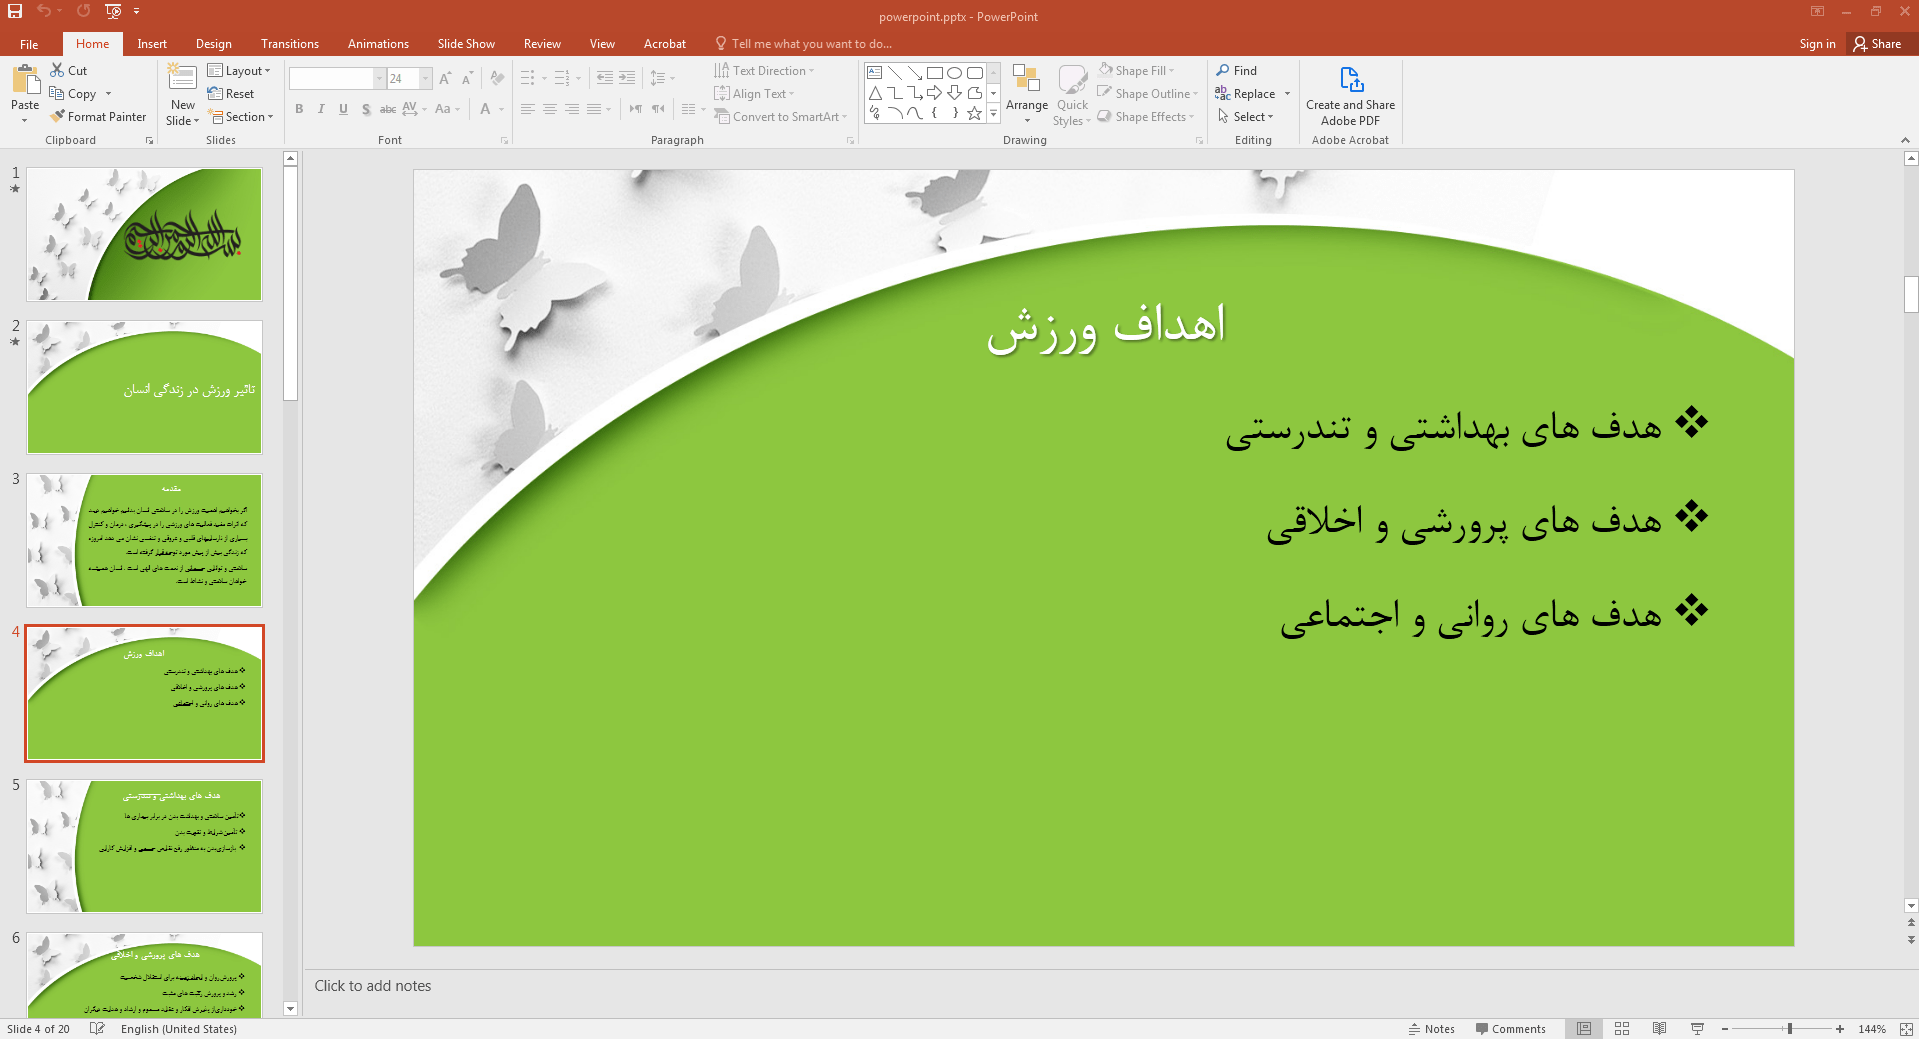Click the zoom slider handle
This screenshot has height=1039, width=1919.
(x=1790, y=1028)
